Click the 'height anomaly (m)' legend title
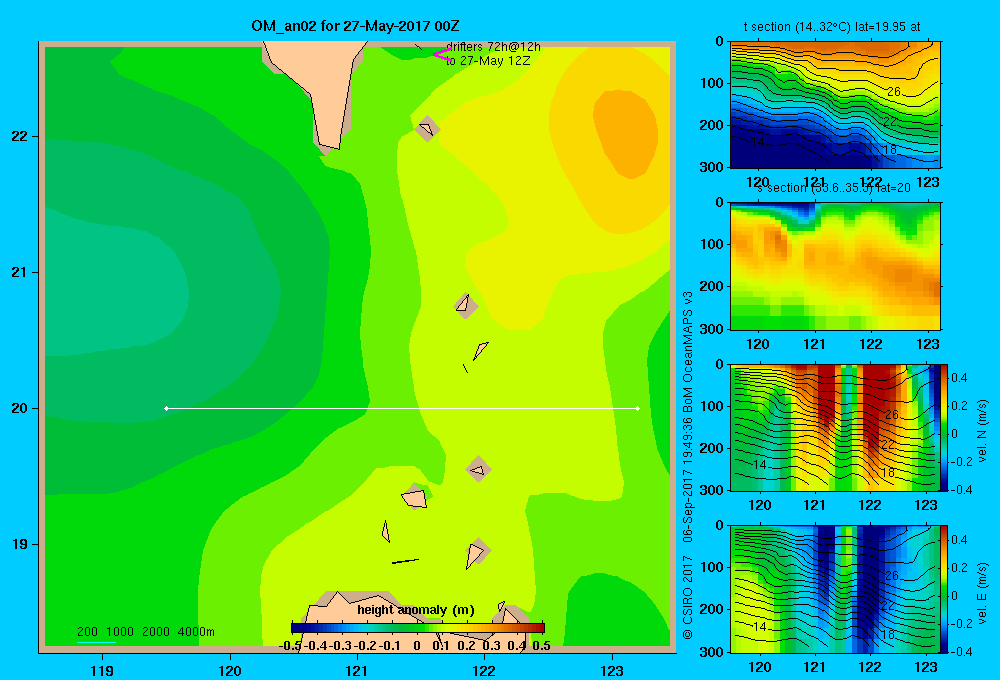This screenshot has height=680, width=1000. click(416, 610)
